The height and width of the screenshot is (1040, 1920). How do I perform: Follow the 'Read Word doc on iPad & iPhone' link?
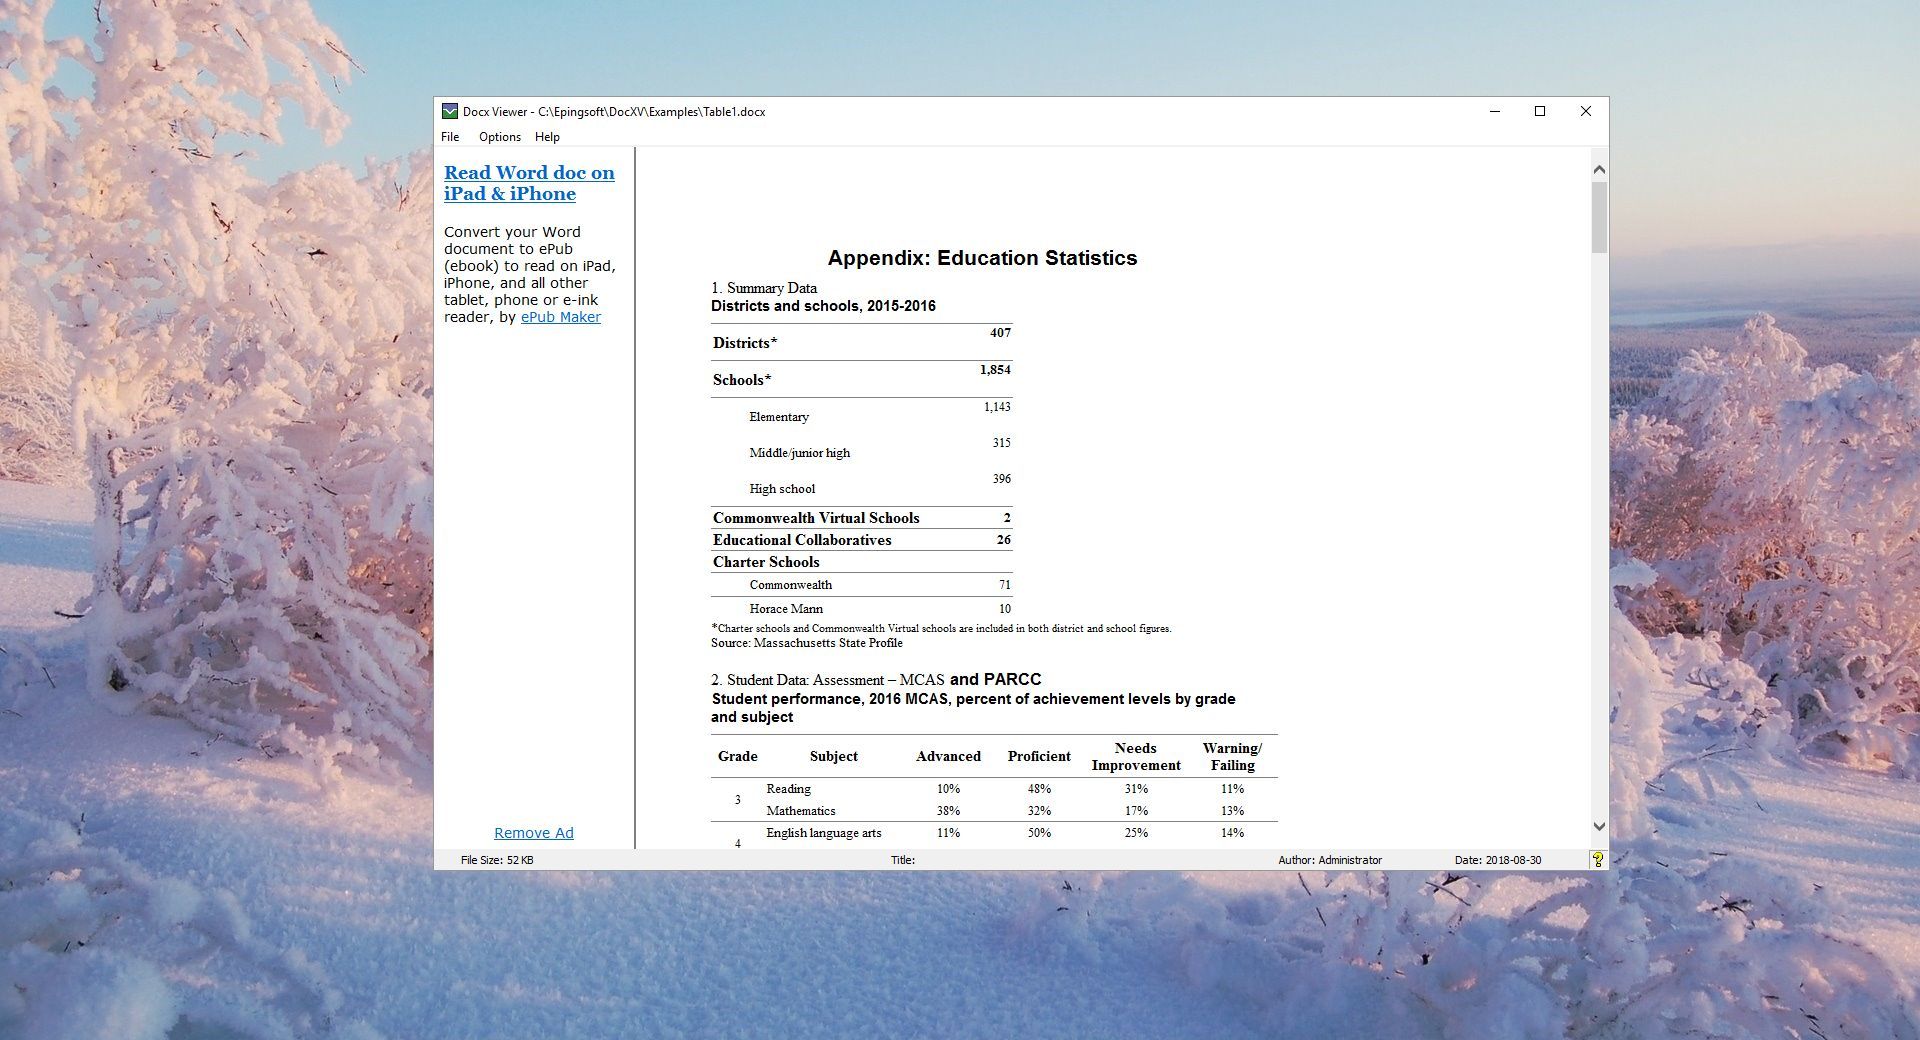coord(528,183)
